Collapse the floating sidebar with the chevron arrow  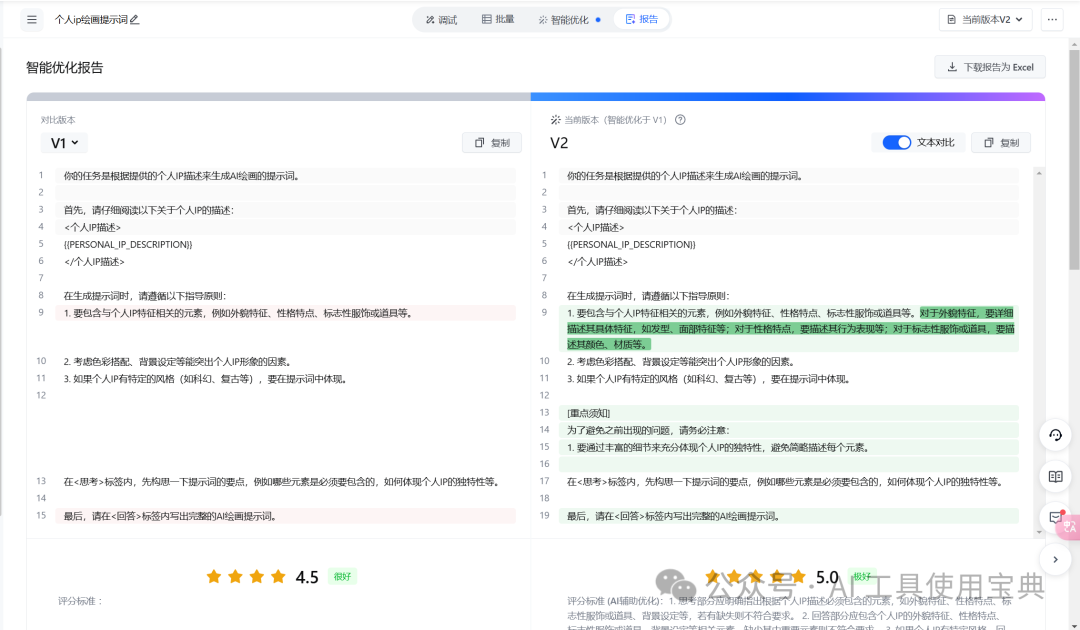[1055, 559]
